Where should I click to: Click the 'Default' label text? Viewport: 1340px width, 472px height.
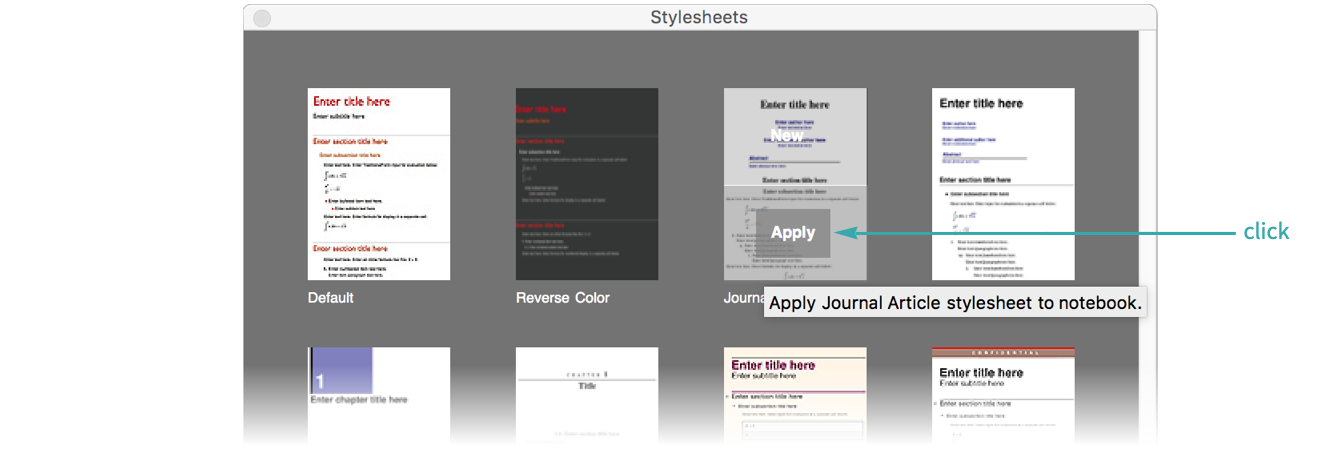click(330, 298)
